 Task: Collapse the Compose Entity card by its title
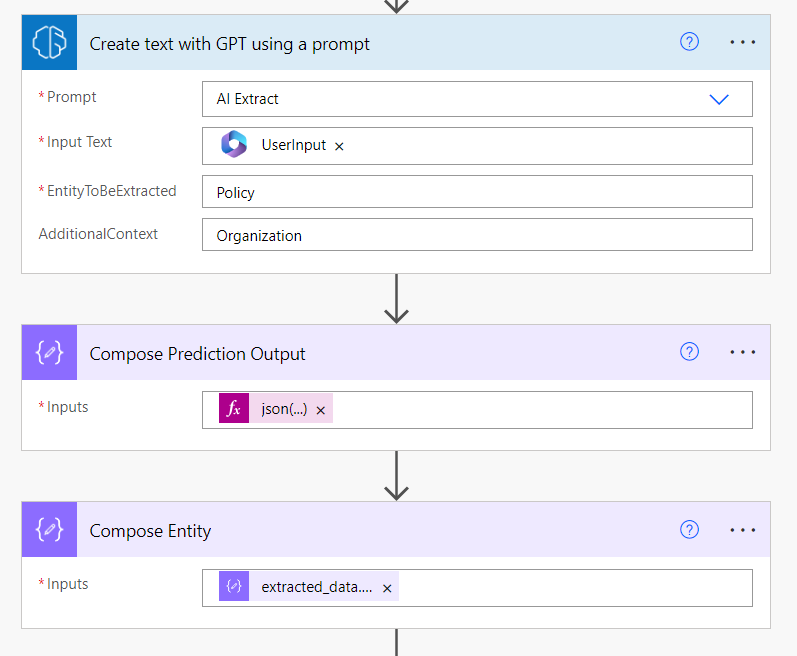(x=150, y=531)
